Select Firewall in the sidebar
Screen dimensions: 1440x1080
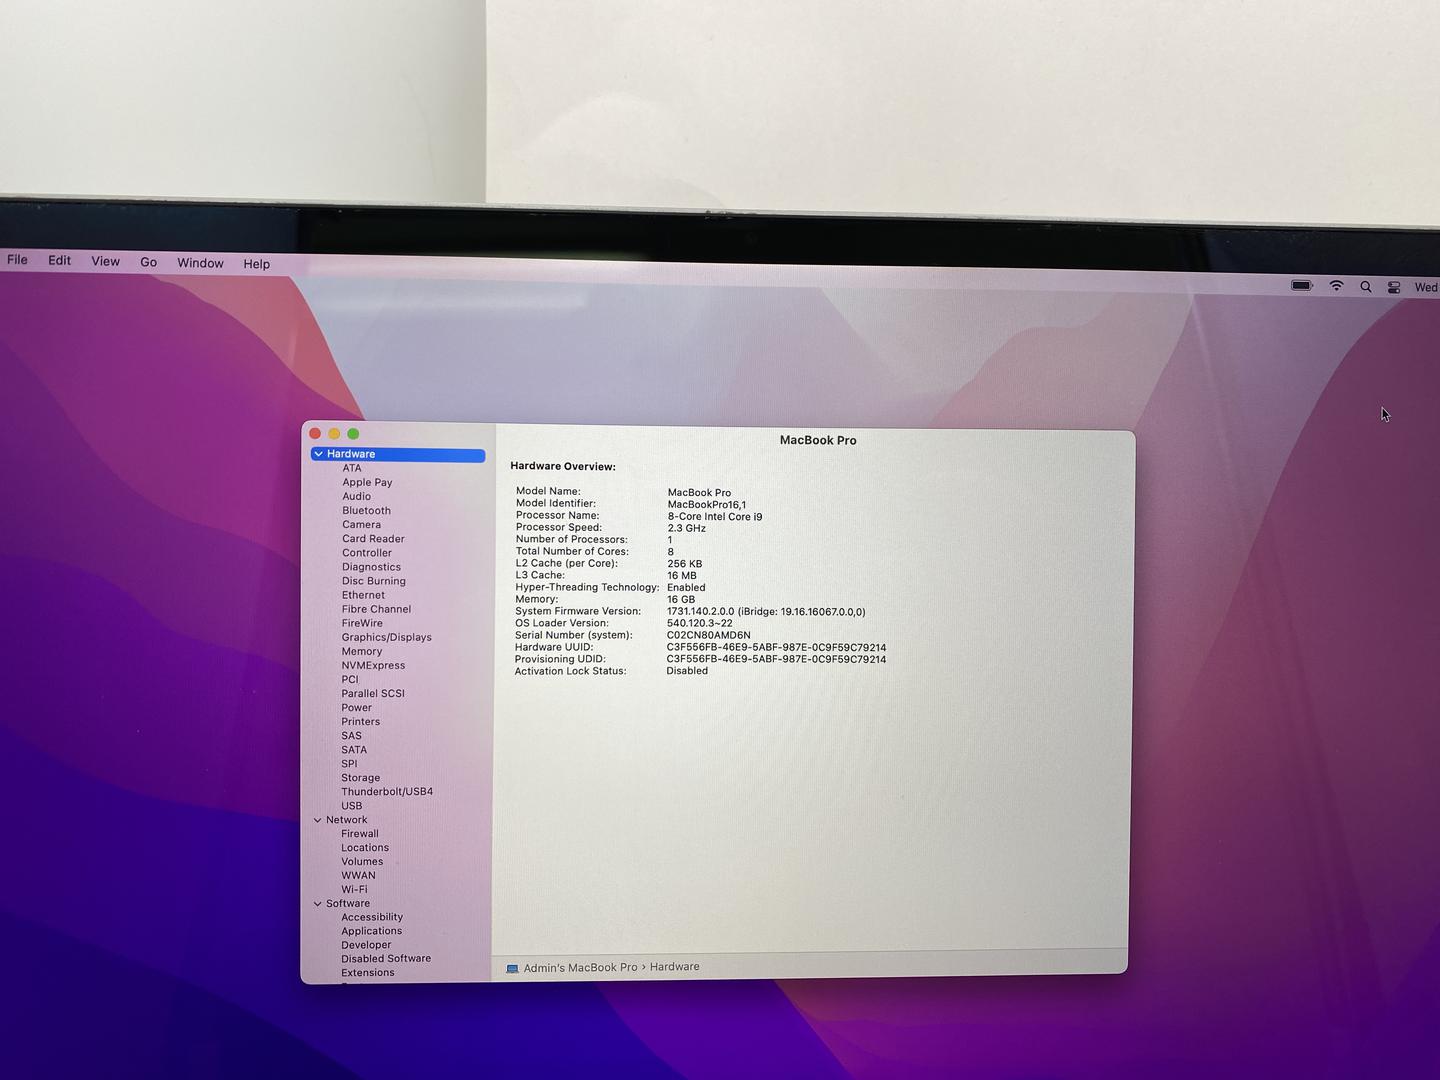point(360,833)
